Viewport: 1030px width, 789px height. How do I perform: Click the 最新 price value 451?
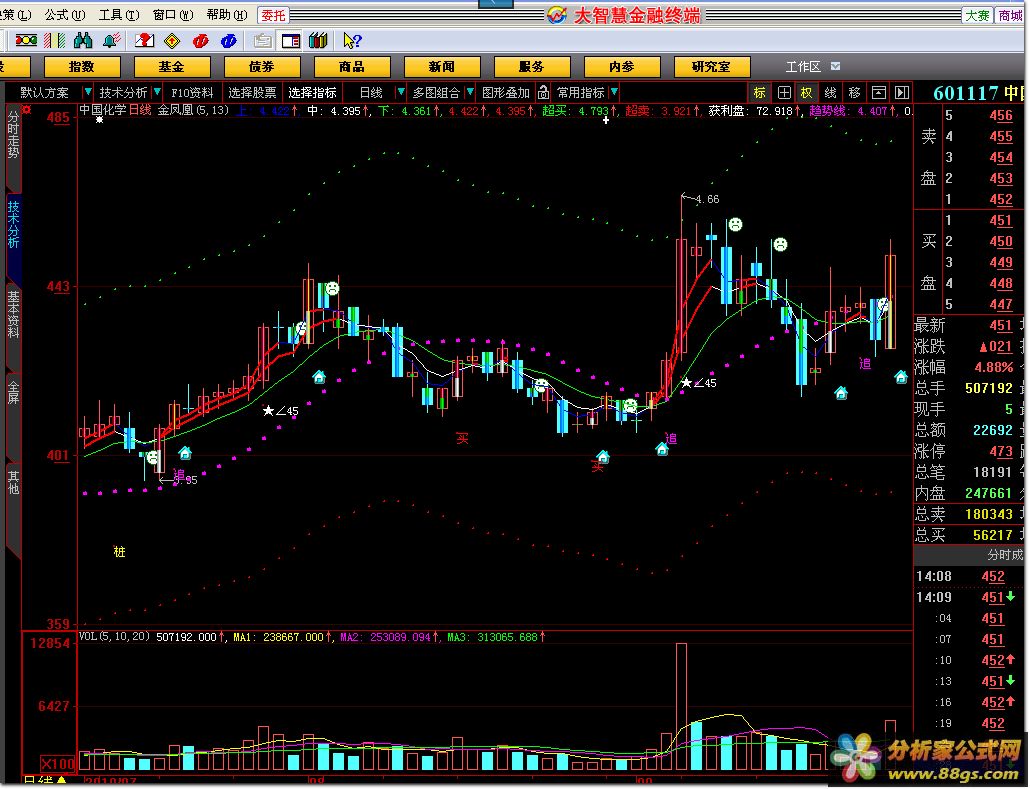pos(1000,326)
